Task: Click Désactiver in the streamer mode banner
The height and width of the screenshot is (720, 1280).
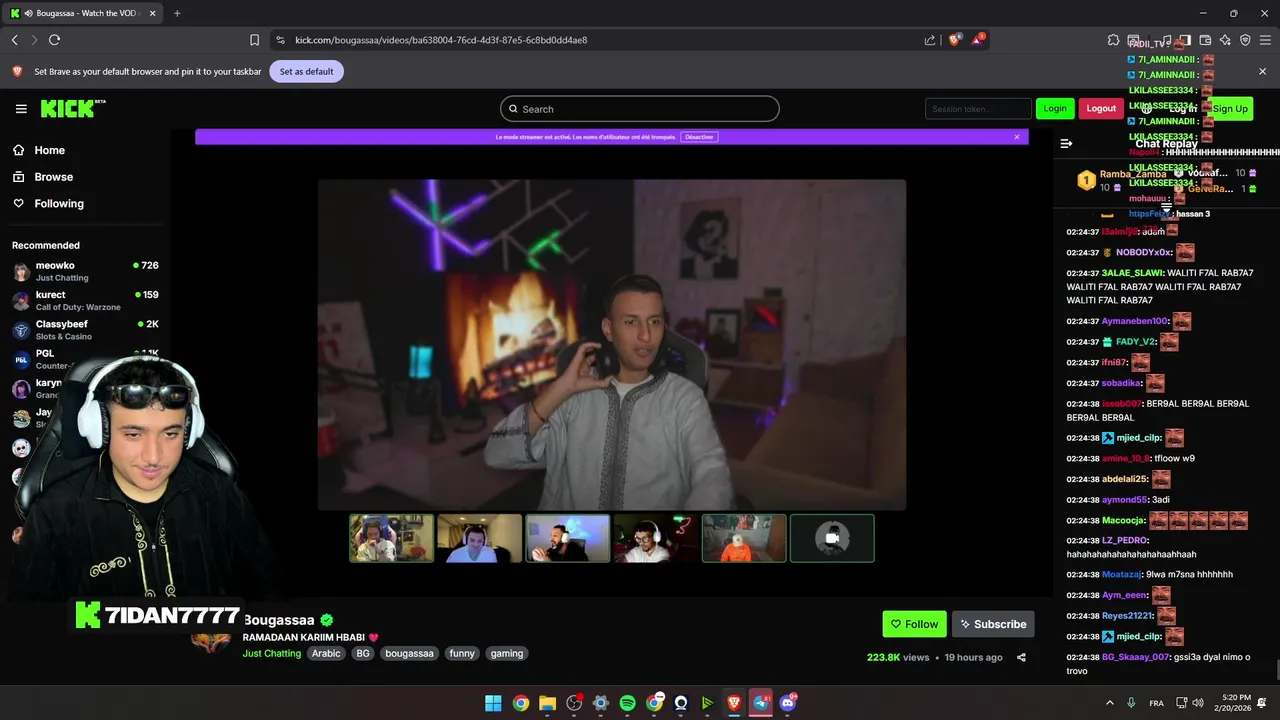Action: 699,137
